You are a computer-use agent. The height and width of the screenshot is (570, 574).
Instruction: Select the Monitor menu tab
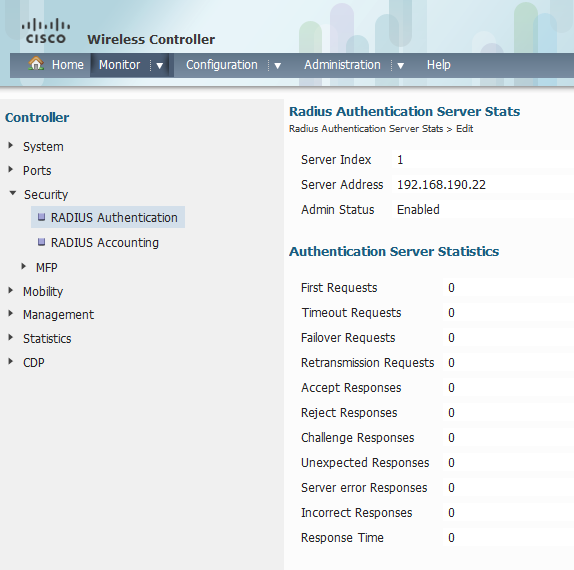point(119,65)
